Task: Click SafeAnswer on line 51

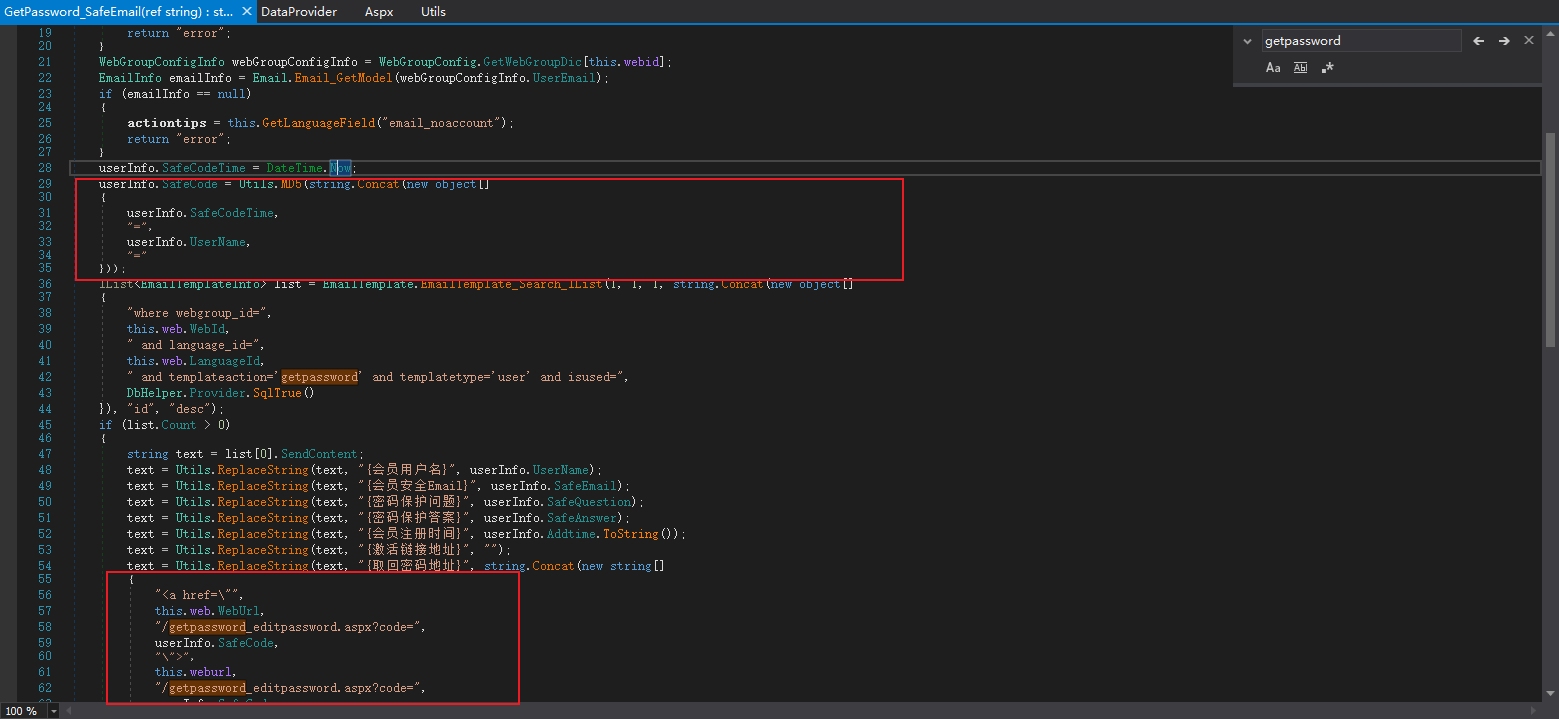Action: 582,518
